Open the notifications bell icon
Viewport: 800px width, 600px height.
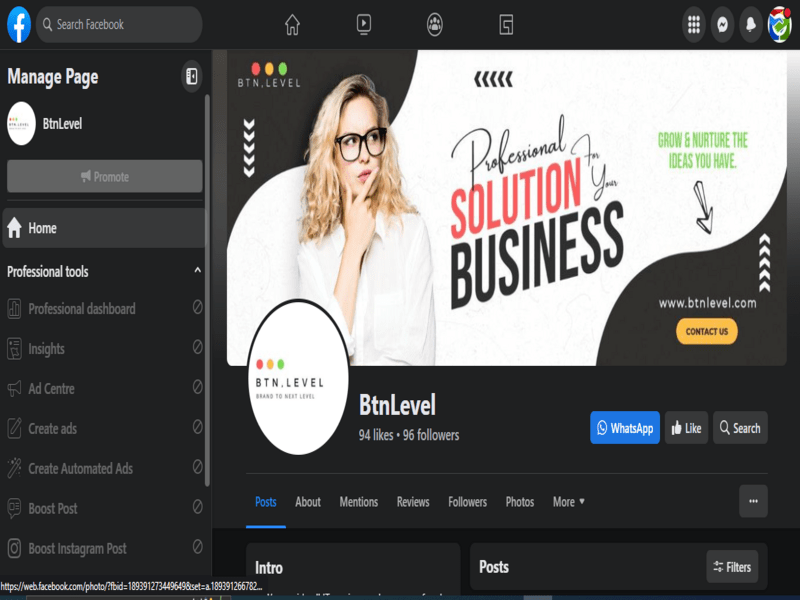click(x=750, y=25)
